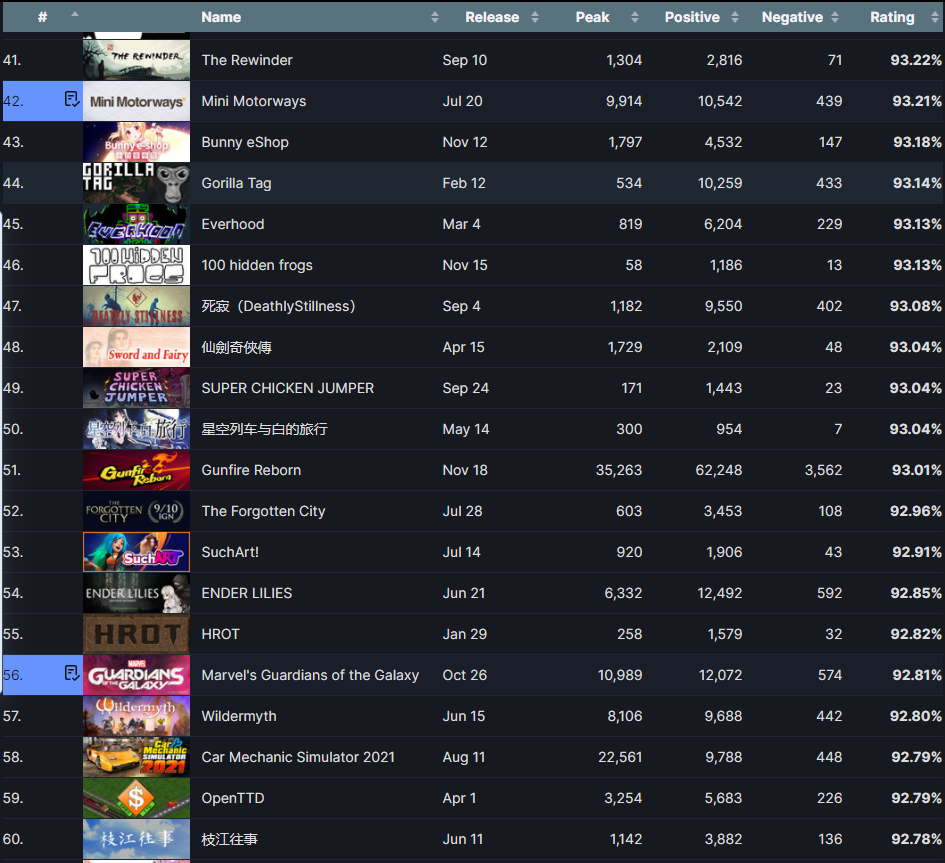
Task: Sort table by Positive column header
Action: click(692, 17)
